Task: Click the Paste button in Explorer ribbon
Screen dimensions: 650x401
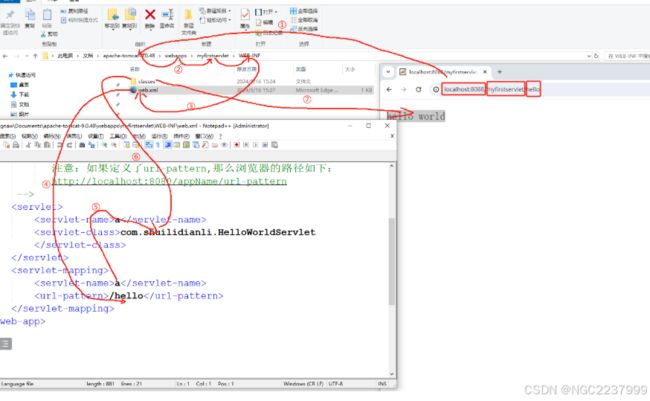Action: [x=47, y=19]
